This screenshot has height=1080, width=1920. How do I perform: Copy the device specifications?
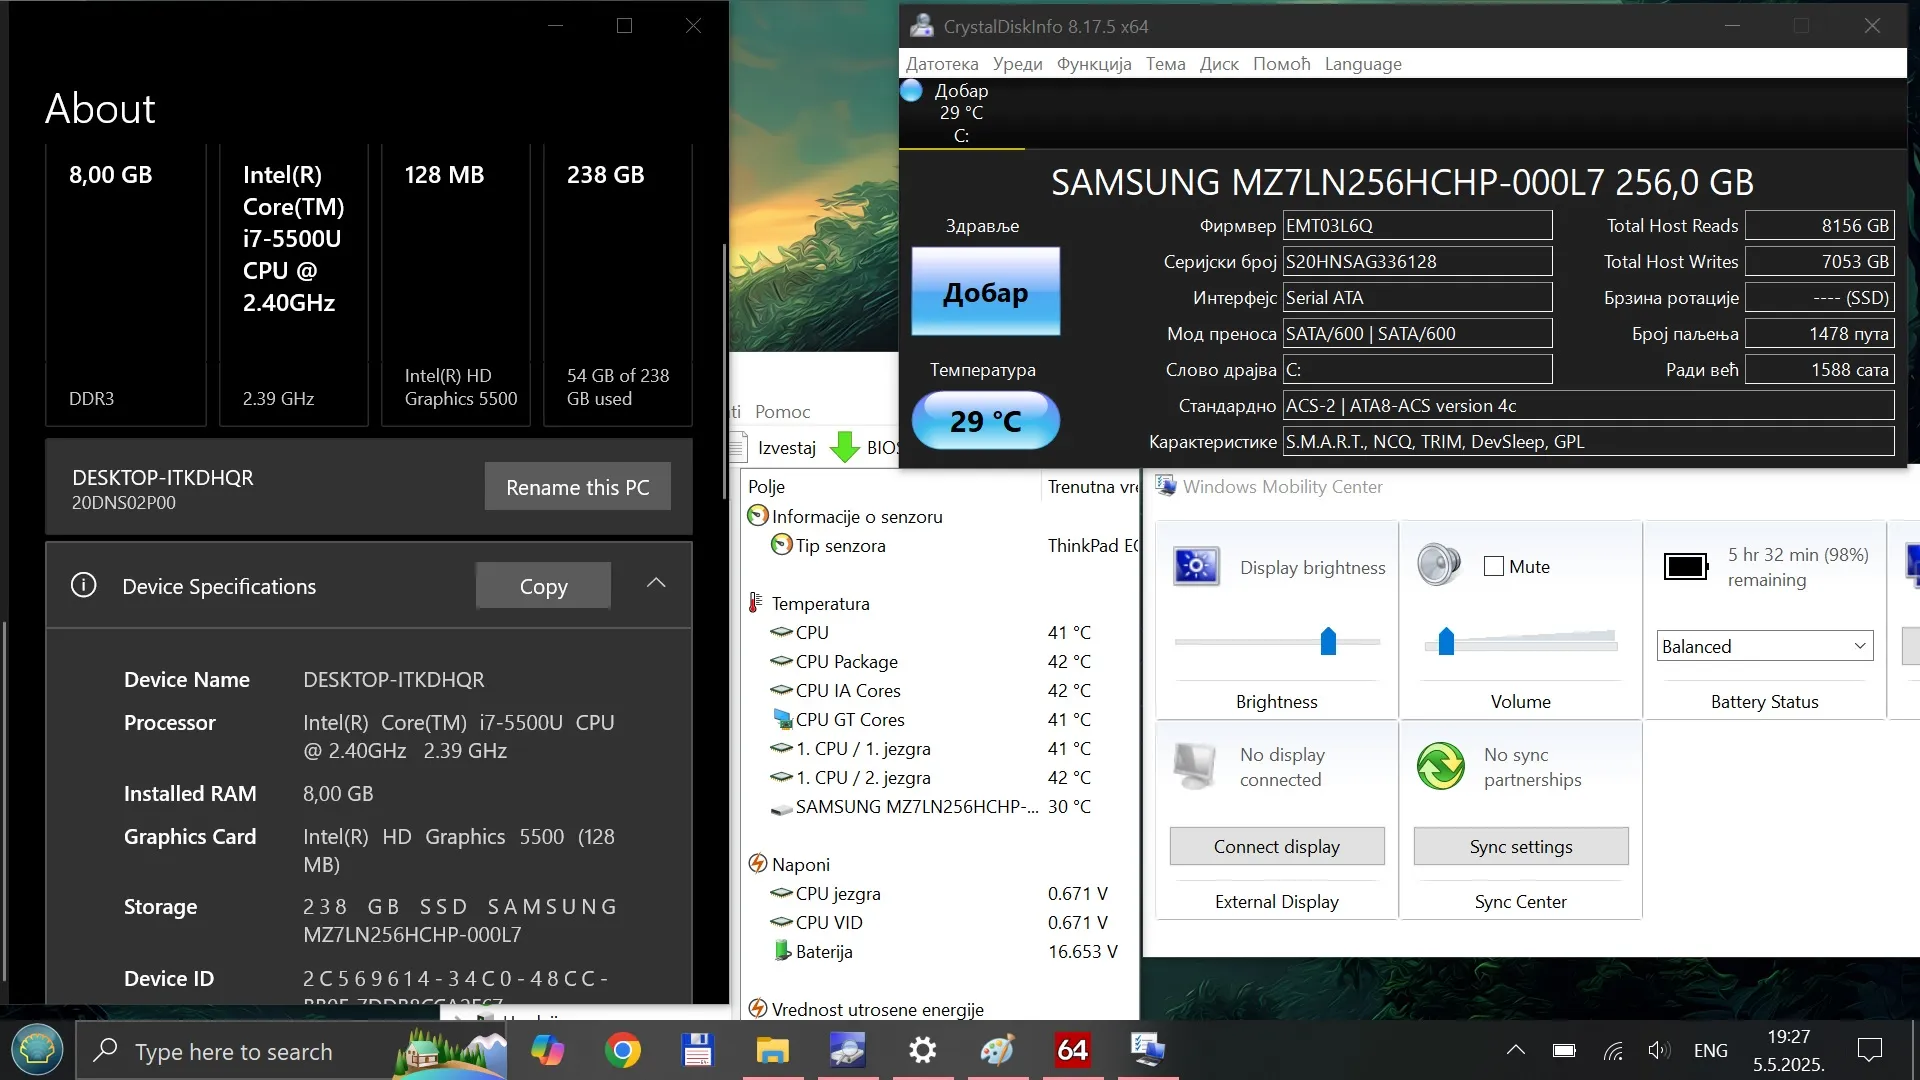(543, 586)
